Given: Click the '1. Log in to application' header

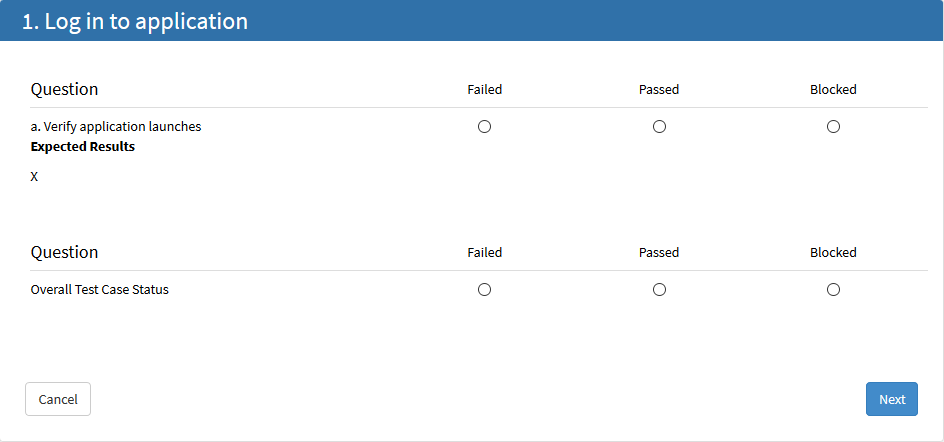Looking at the screenshot, I should (135, 21).
